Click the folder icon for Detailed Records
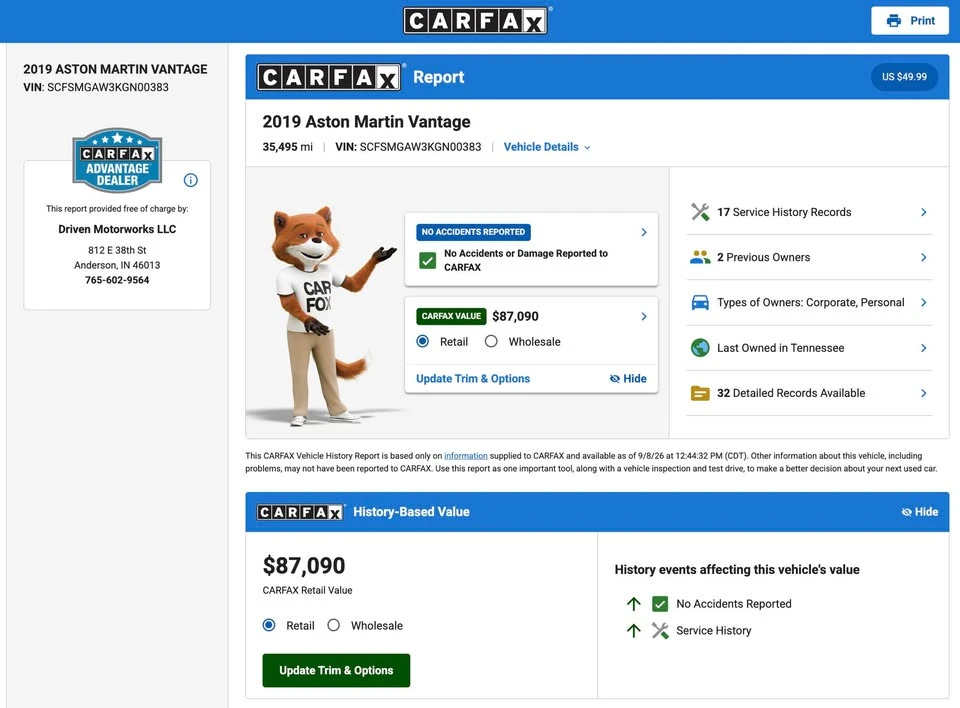 click(x=700, y=393)
